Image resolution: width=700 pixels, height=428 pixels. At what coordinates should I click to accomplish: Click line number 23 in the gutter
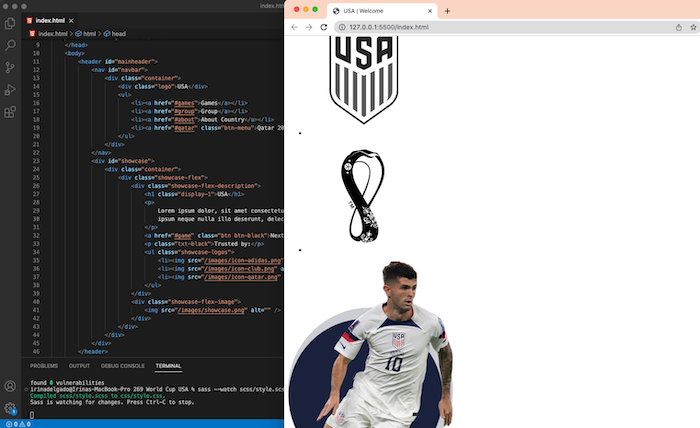pyautogui.click(x=36, y=161)
